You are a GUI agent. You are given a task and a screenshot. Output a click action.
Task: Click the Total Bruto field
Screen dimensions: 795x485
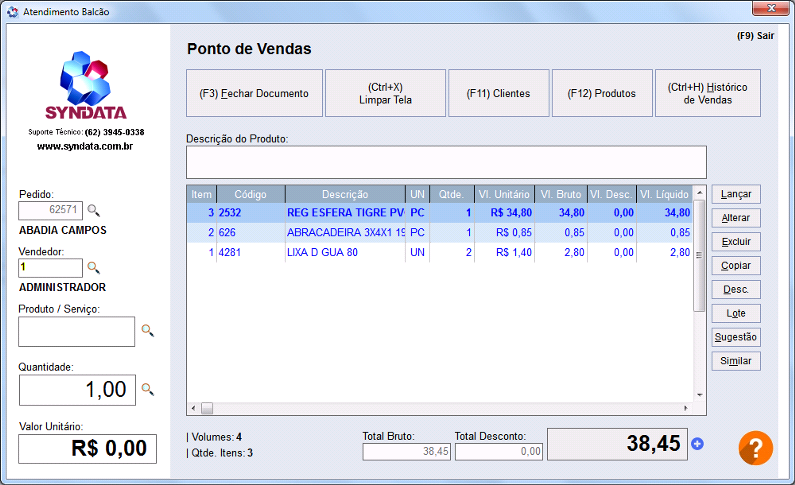click(x=406, y=452)
